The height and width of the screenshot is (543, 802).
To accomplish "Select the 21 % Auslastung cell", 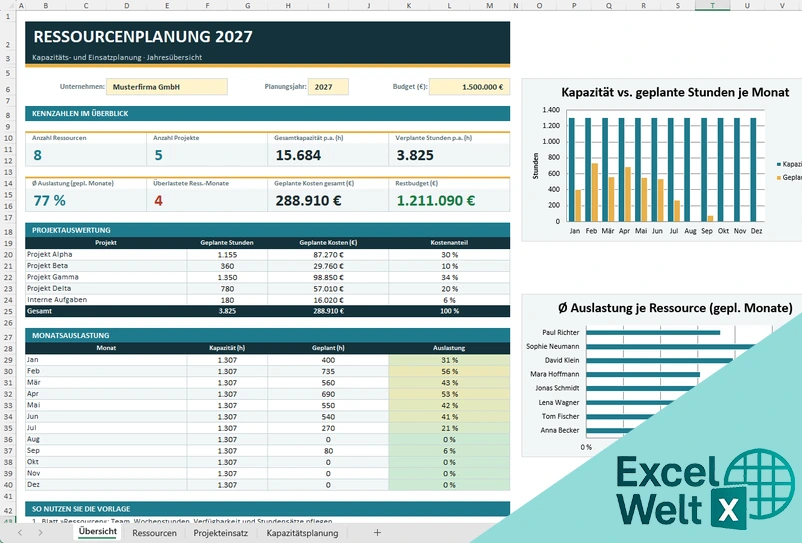I will (450, 428).
